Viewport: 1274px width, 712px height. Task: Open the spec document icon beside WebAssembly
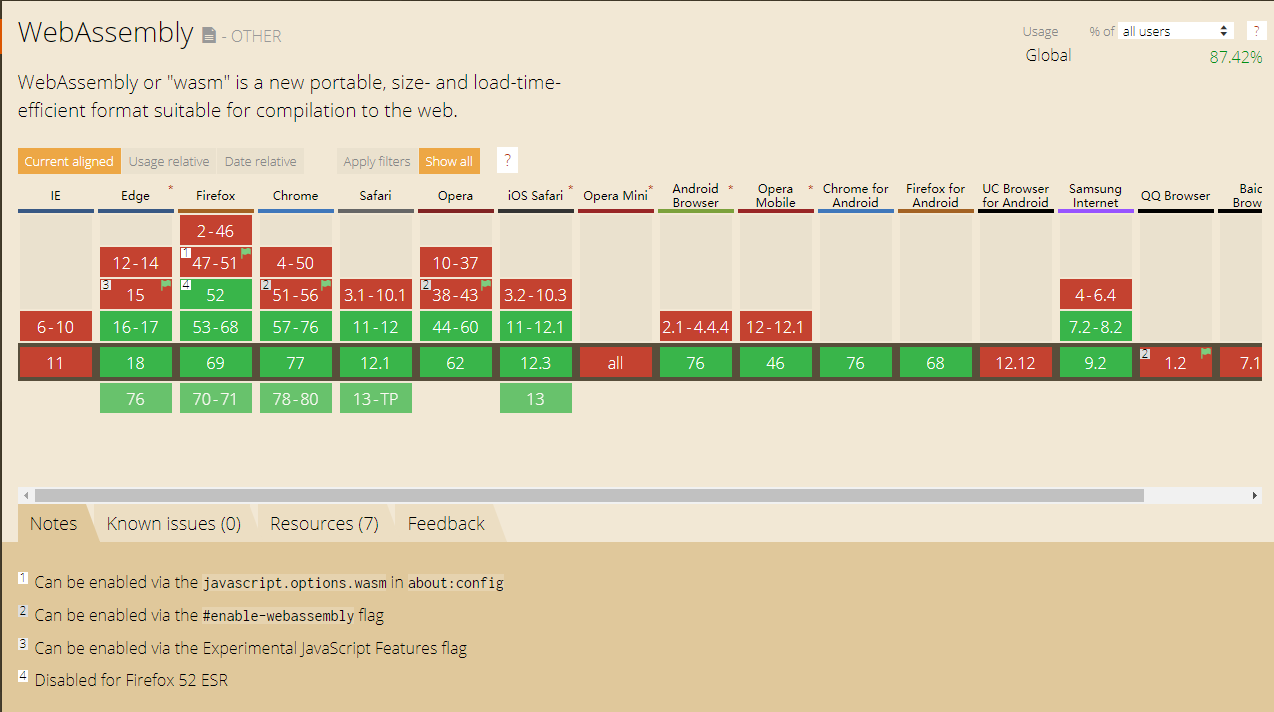pos(209,36)
